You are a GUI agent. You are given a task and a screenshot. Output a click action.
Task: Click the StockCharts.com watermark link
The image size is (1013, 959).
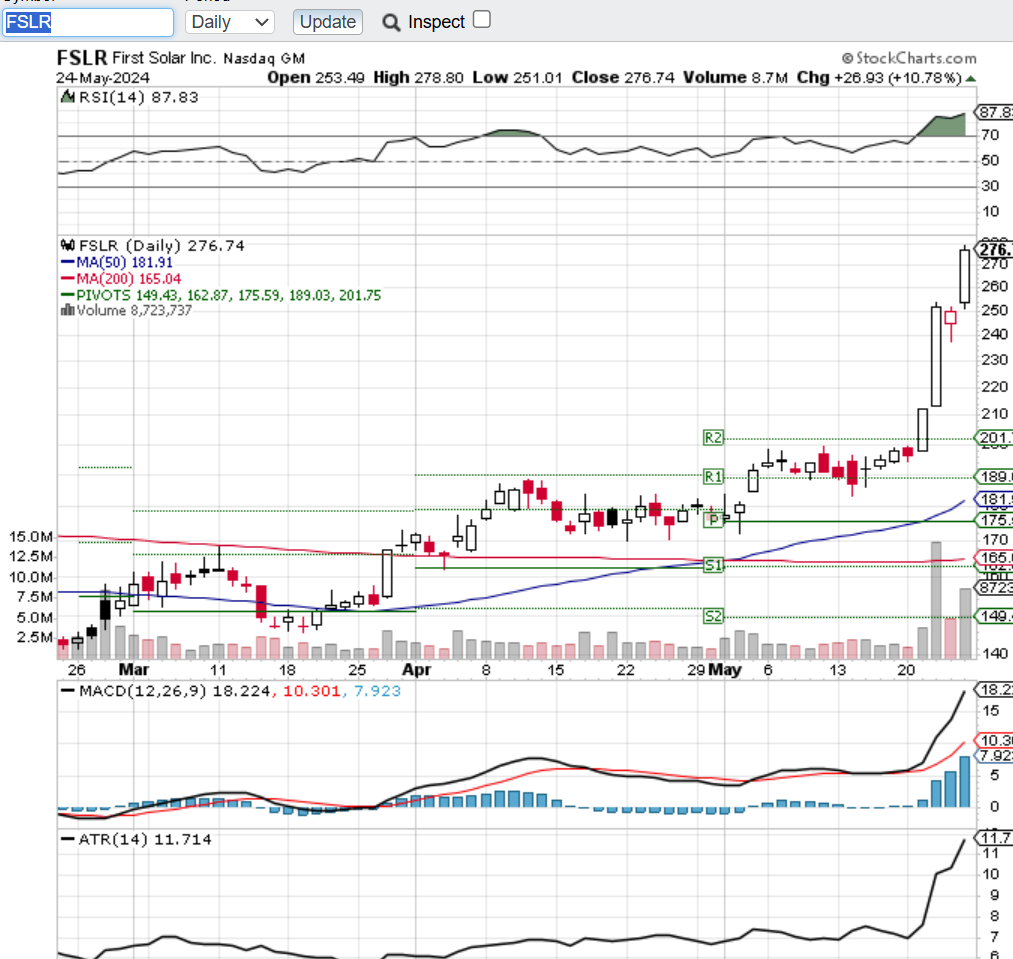909,58
